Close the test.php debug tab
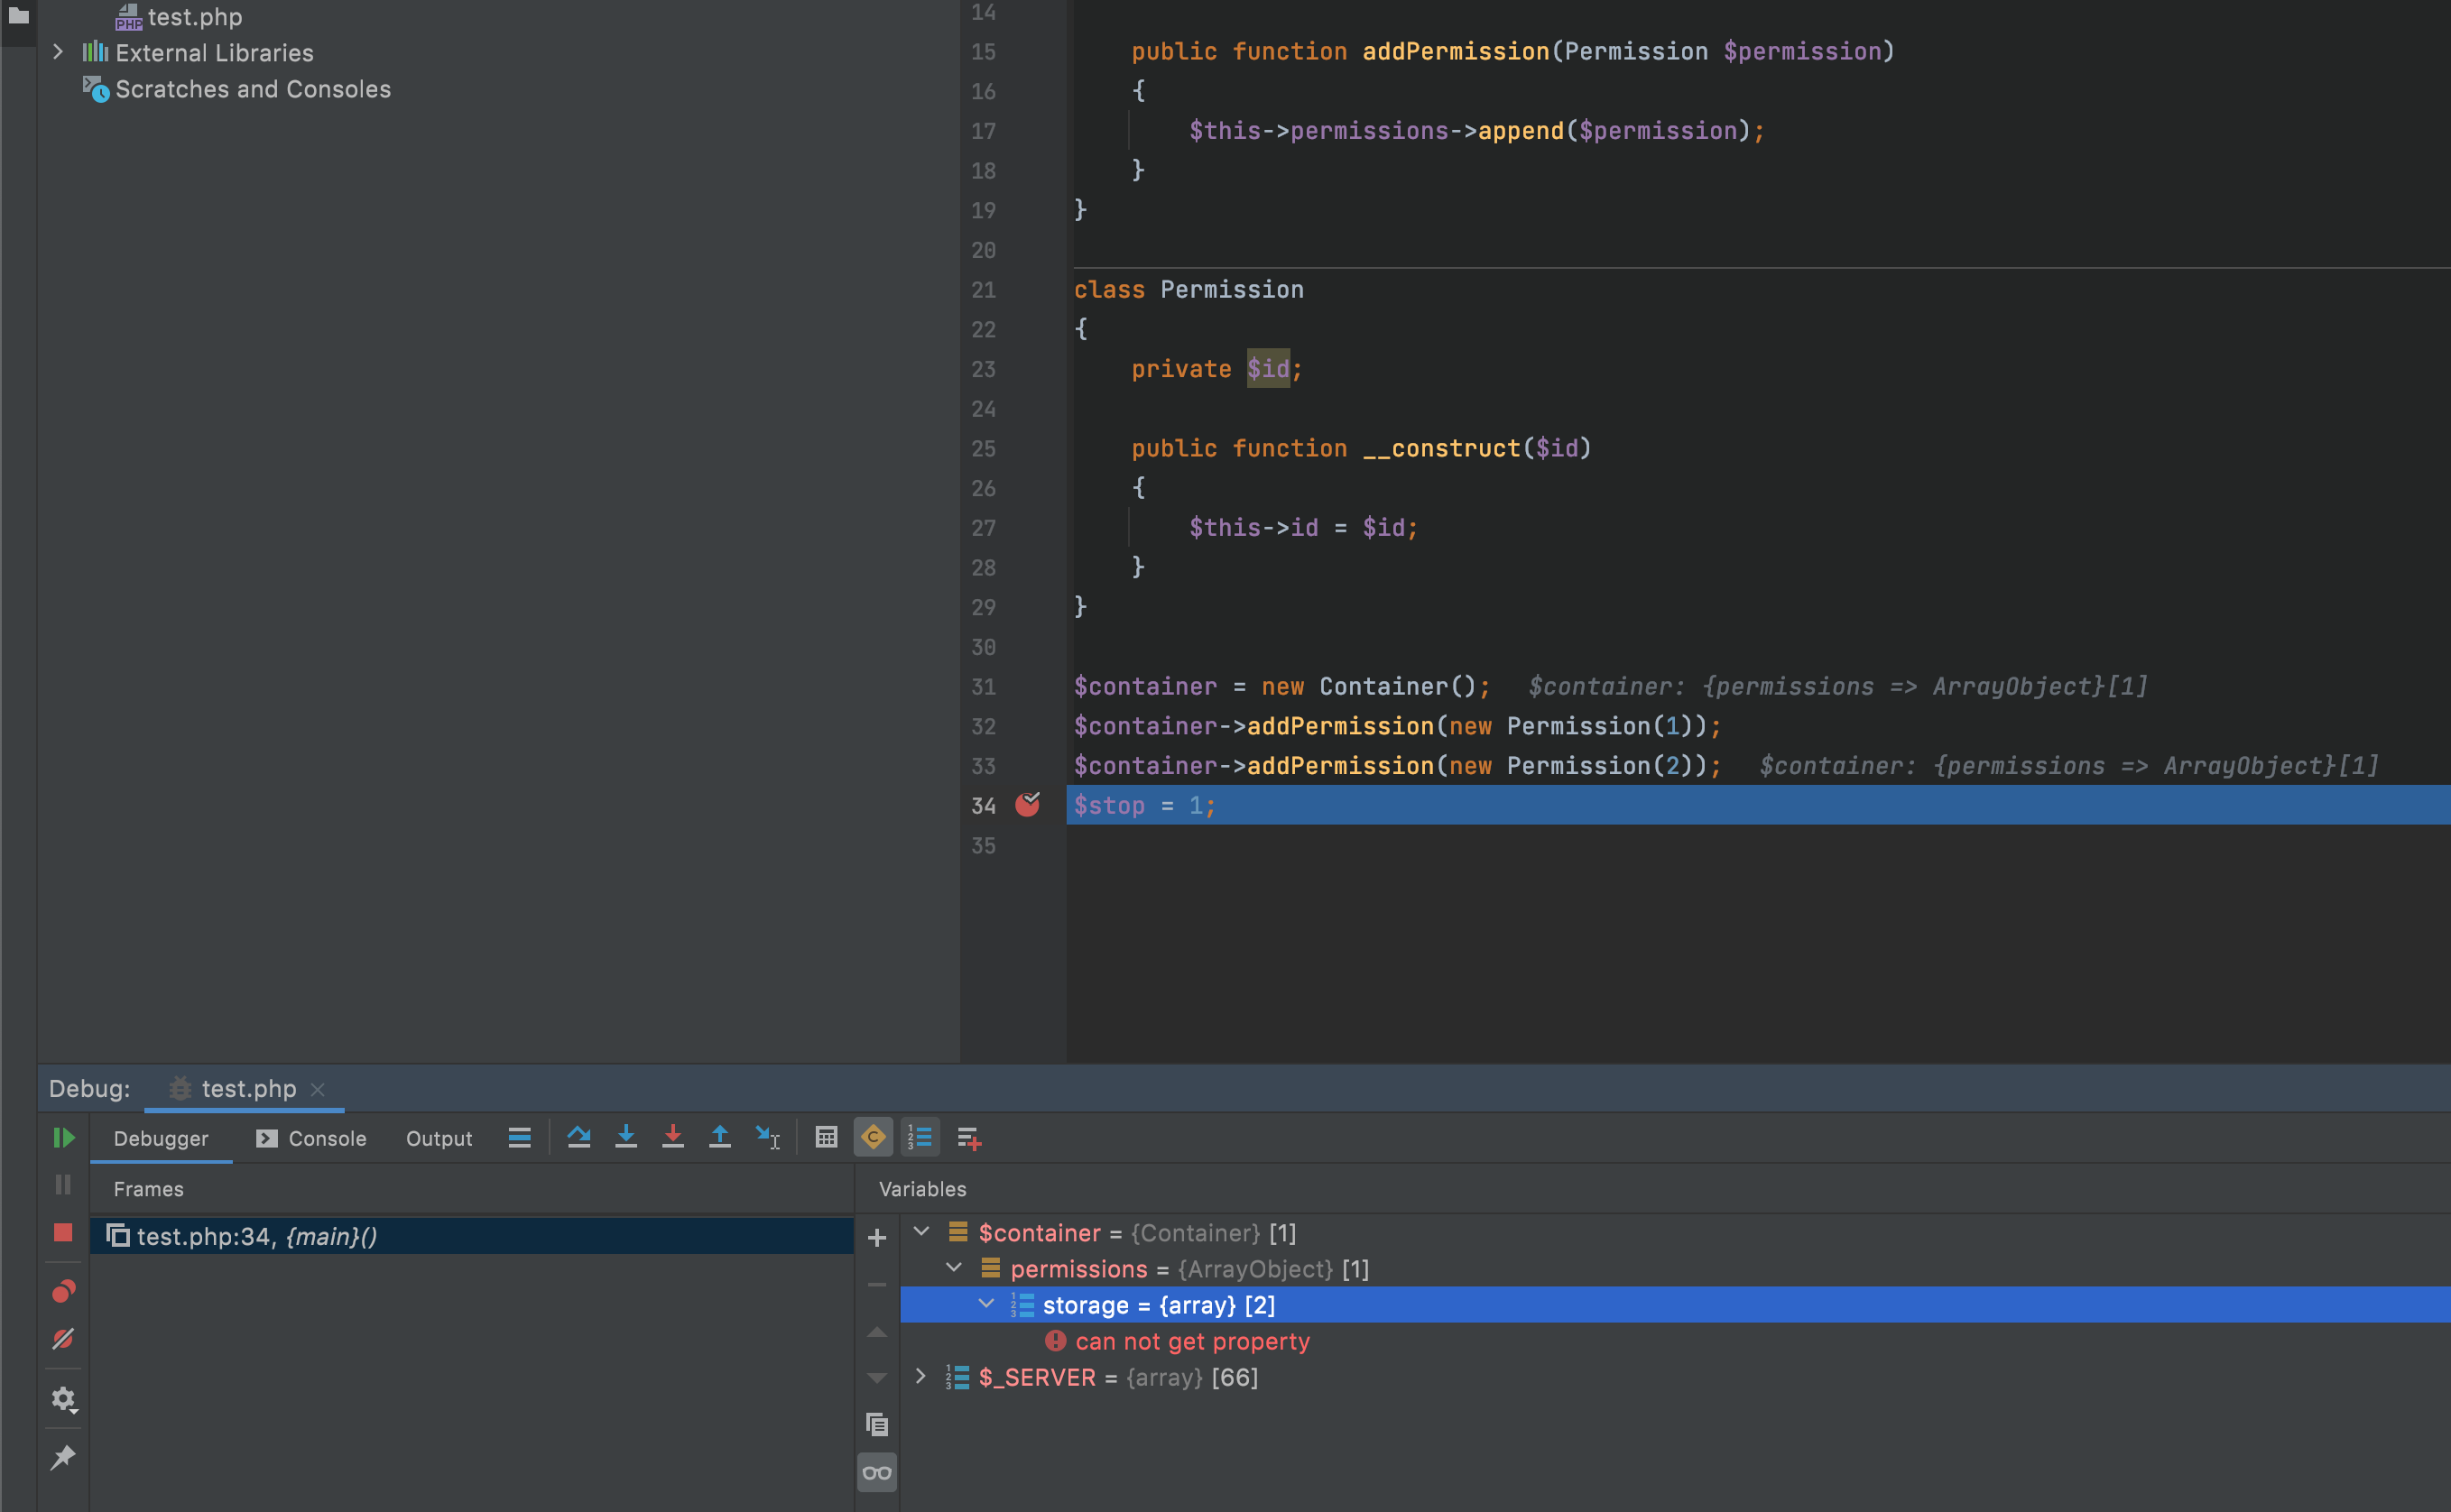 coord(318,1089)
